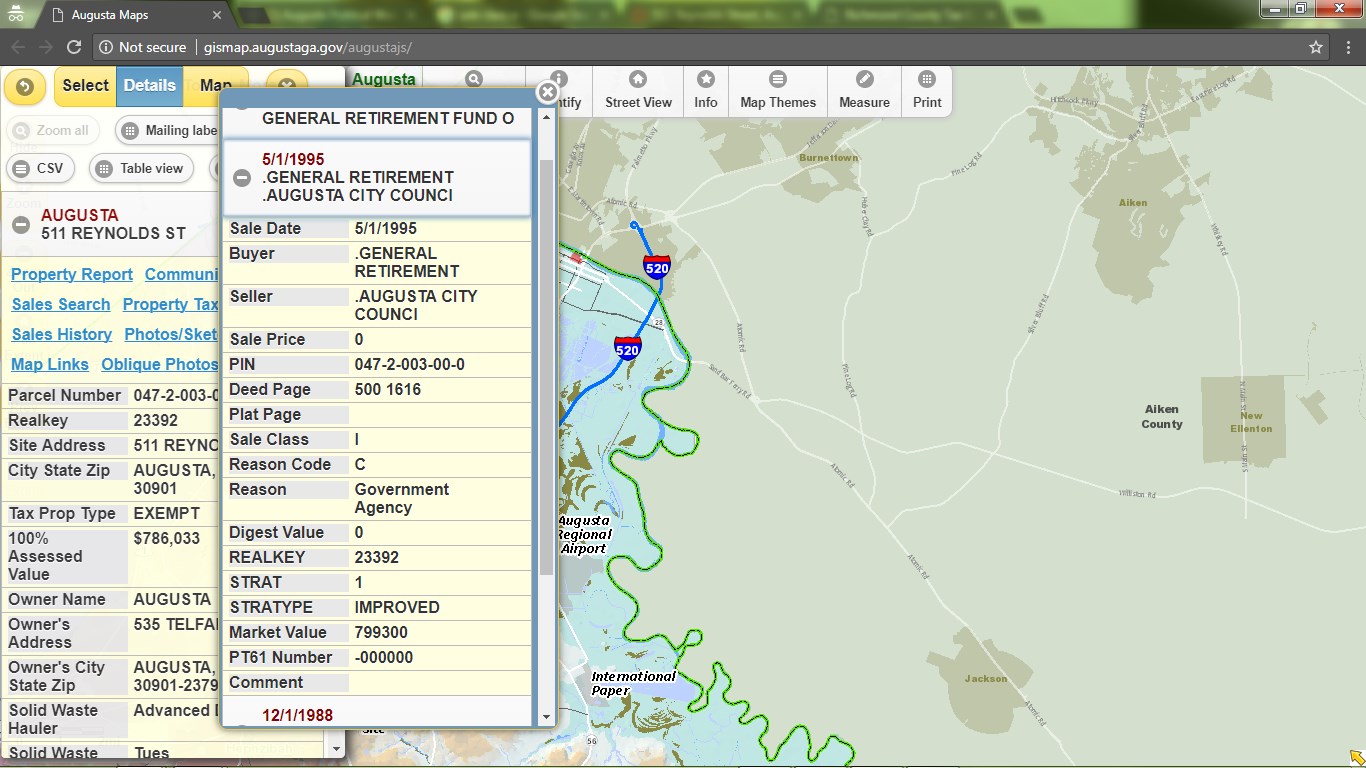Image resolution: width=1366 pixels, height=768 pixels.
Task: Close the sales history popup
Action: click(x=547, y=92)
